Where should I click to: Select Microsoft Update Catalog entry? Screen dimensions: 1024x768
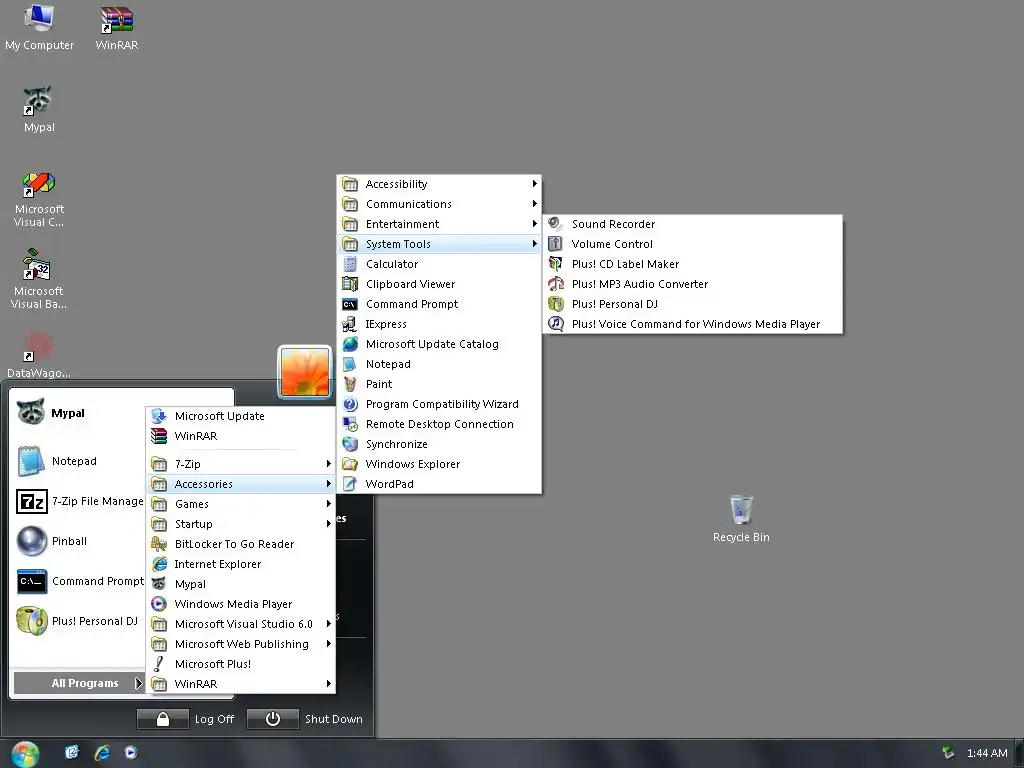[439, 344]
